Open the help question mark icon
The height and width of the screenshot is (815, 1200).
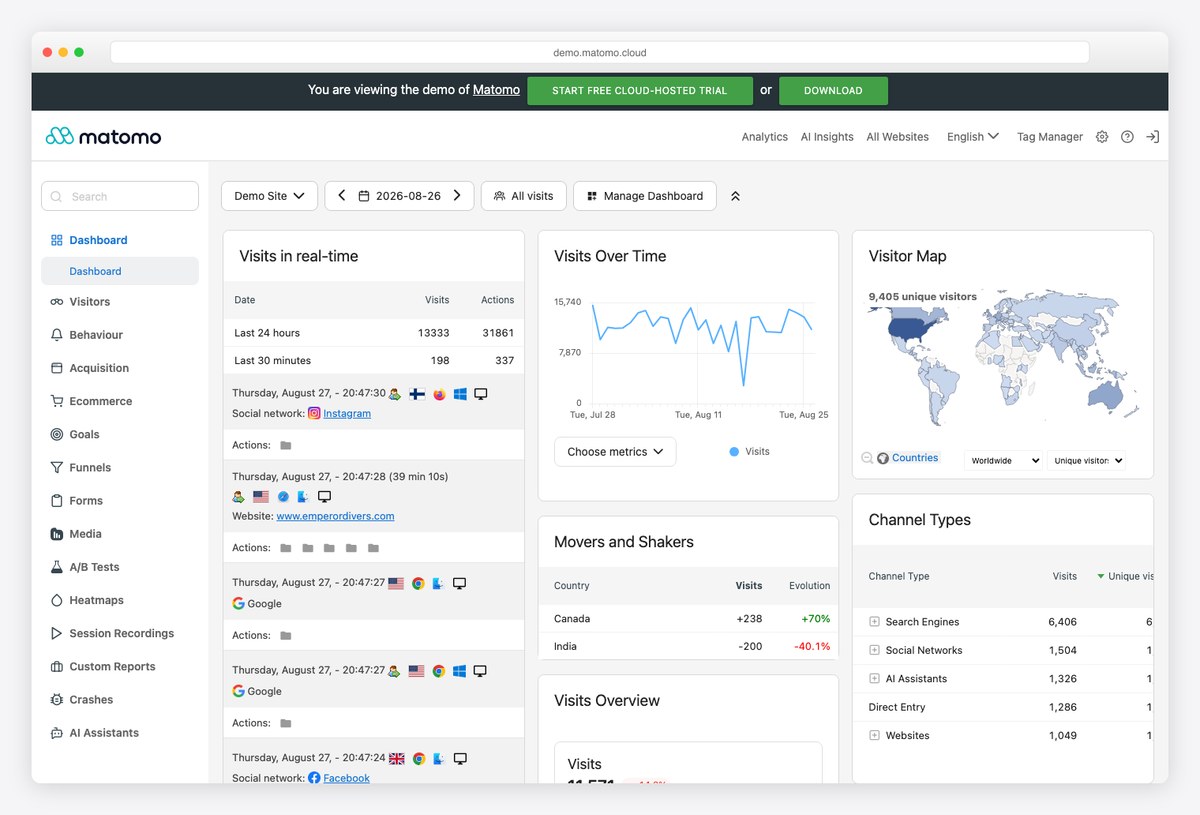click(1127, 137)
